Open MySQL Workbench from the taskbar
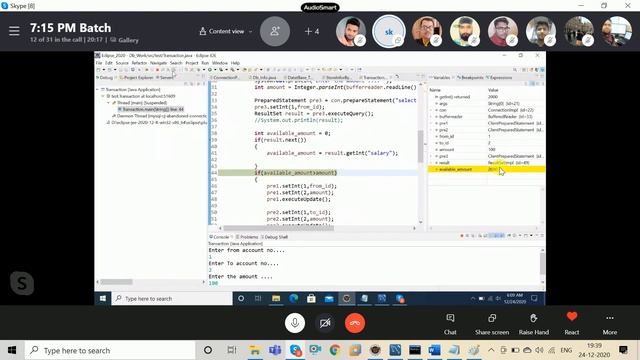 (395, 350)
